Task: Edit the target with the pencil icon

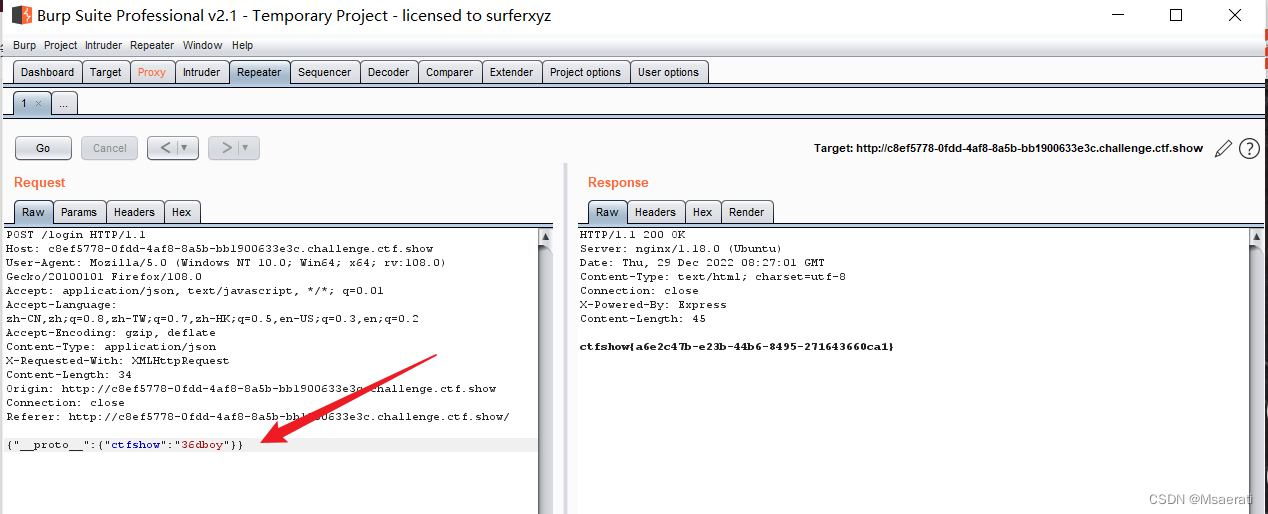Action: (x=1223, y=148)
